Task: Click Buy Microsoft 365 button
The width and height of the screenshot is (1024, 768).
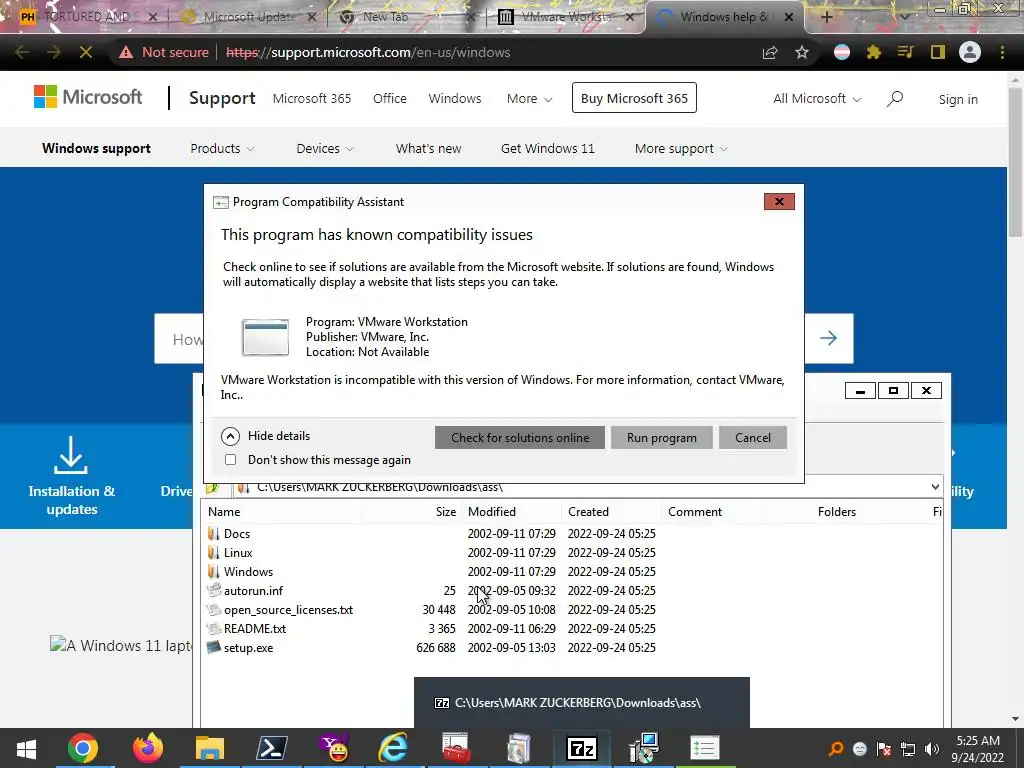Action: 634,98
